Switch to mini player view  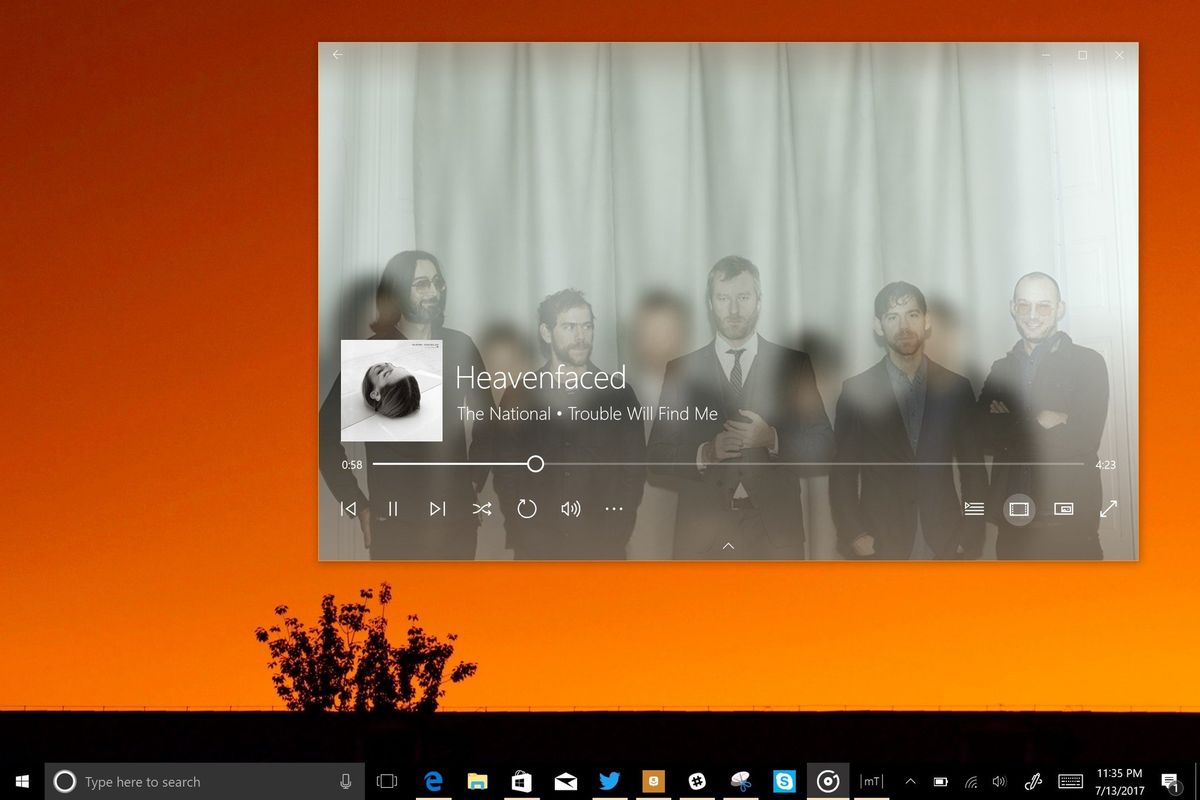tap(1063, 509)
